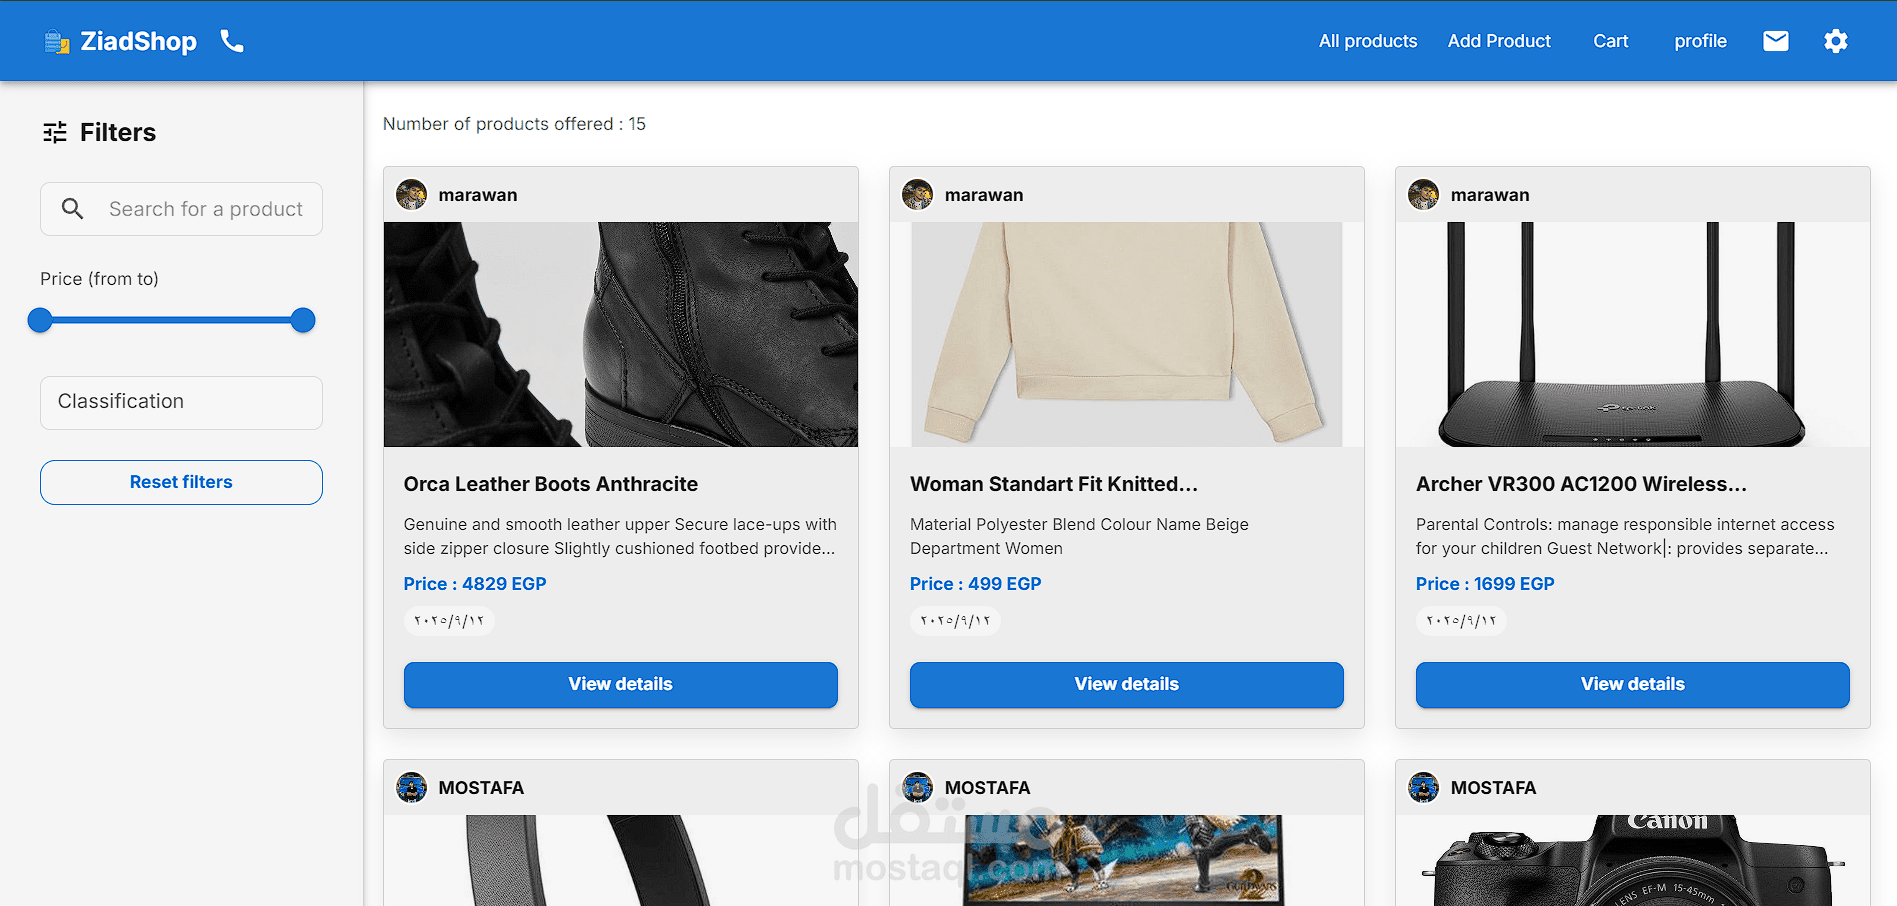Click the ZiadShop brand name
1897x906 pixels.
[x=138, y=41]
